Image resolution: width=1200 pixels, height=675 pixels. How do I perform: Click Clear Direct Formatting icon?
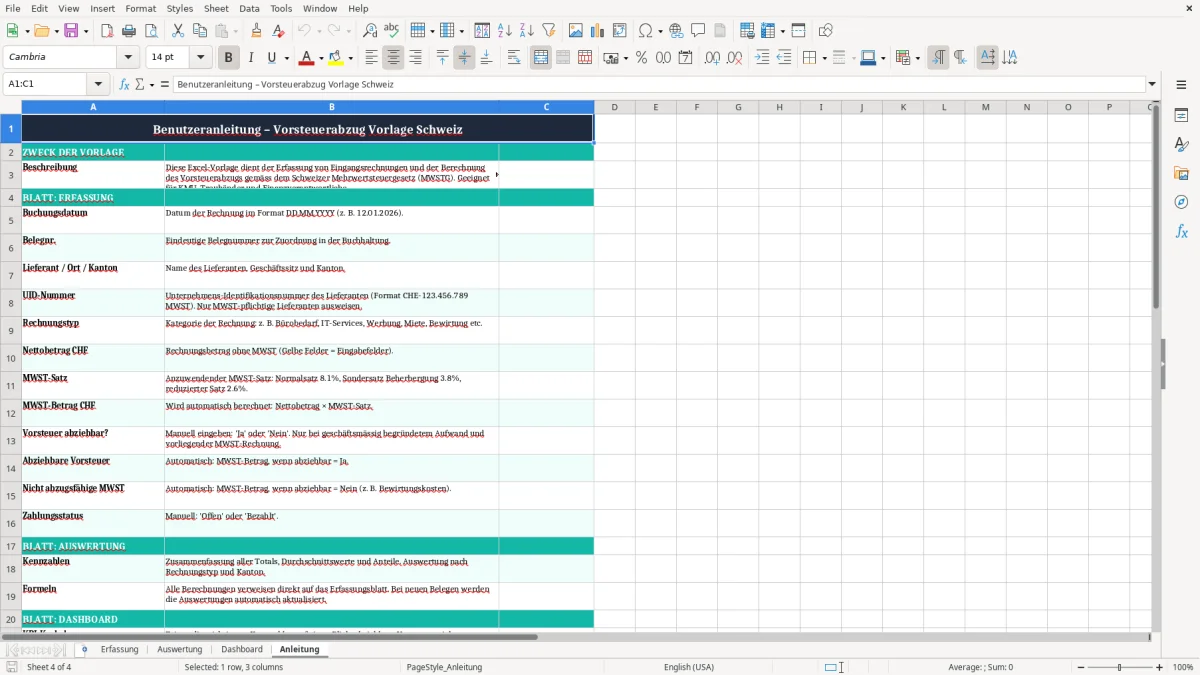pyautogui.click(x=279, y=30)
